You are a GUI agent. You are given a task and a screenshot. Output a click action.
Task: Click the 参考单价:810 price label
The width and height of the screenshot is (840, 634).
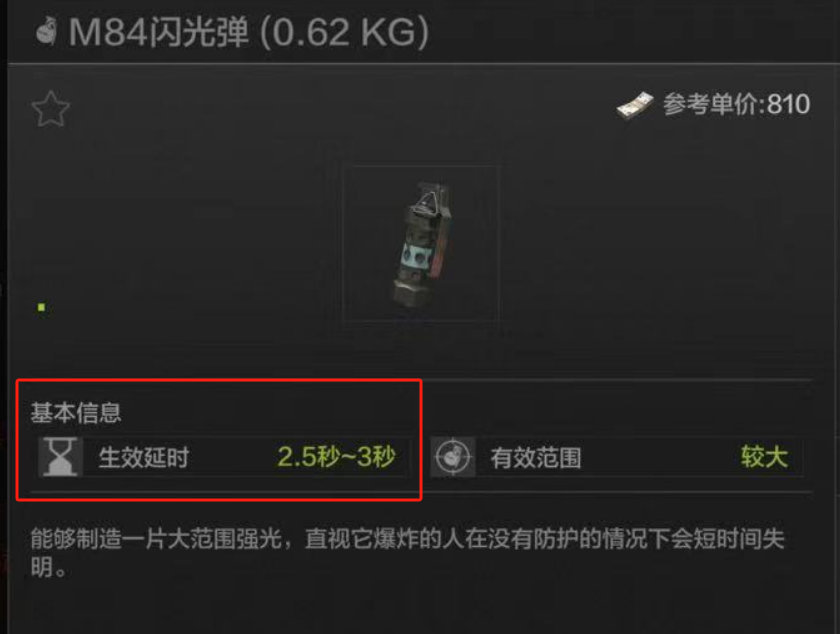pos(737,104)
